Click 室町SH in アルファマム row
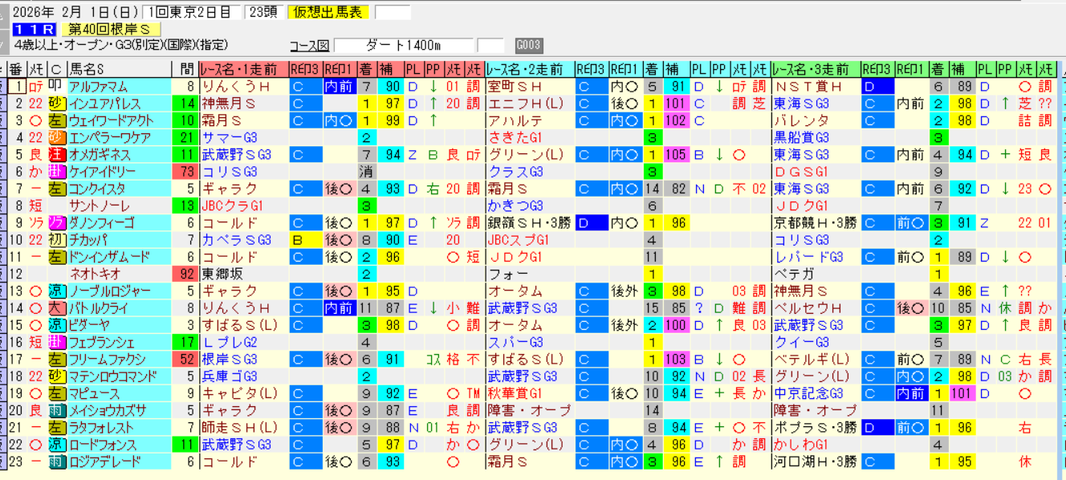Viewport: 1066px width, 480px height. pyautogui.click(x=513, y=86)
